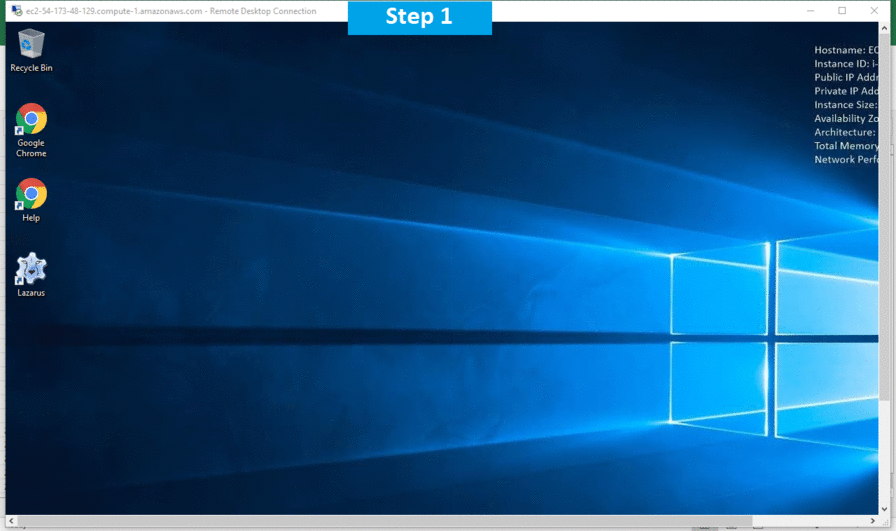Click the Architecture line on the desktop
The width and height of the screenshot is (896, 531).
(846, 132)
